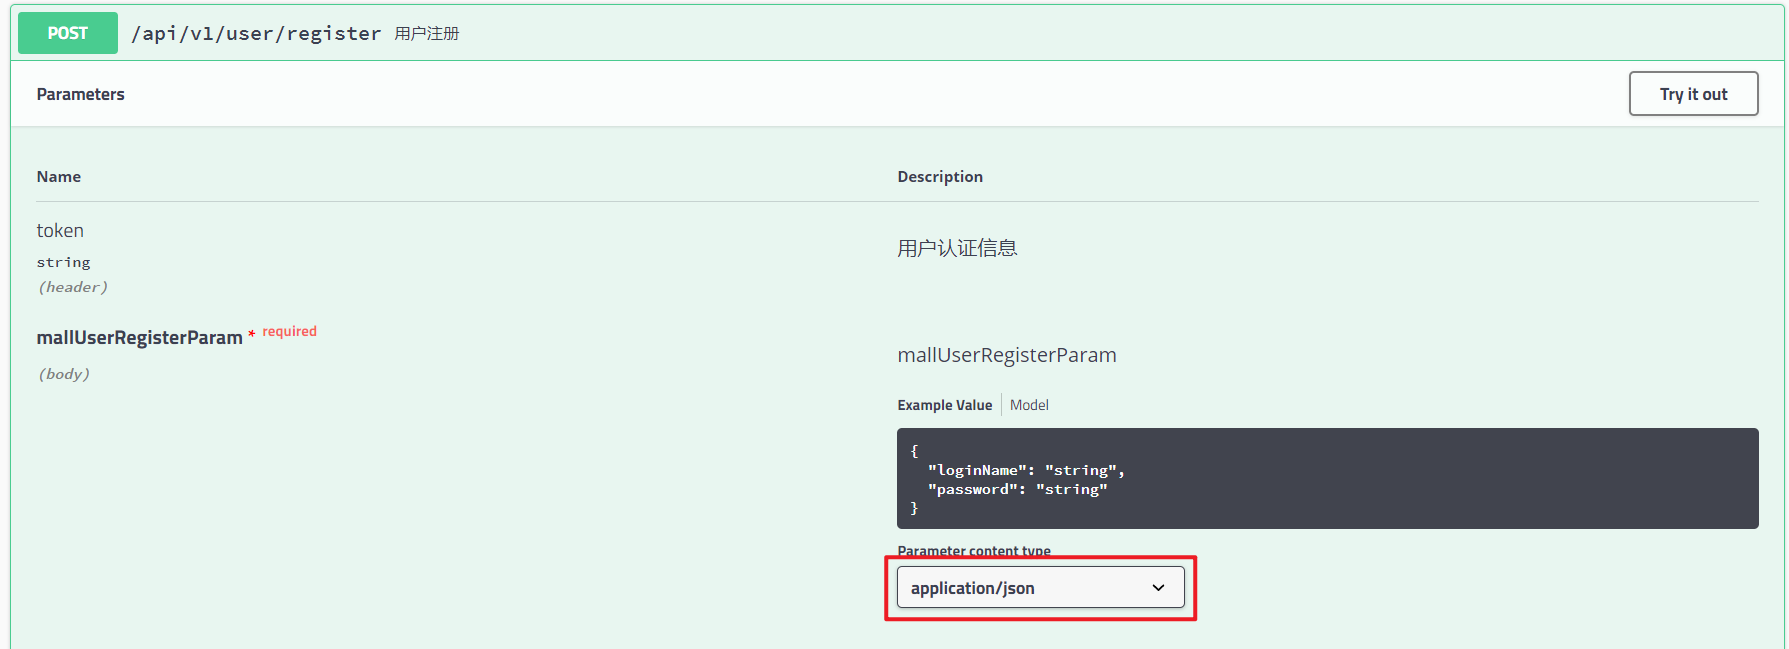This screenshot has height=649, width=1789.
Task: Click the red required label
Action: point(289,331)
